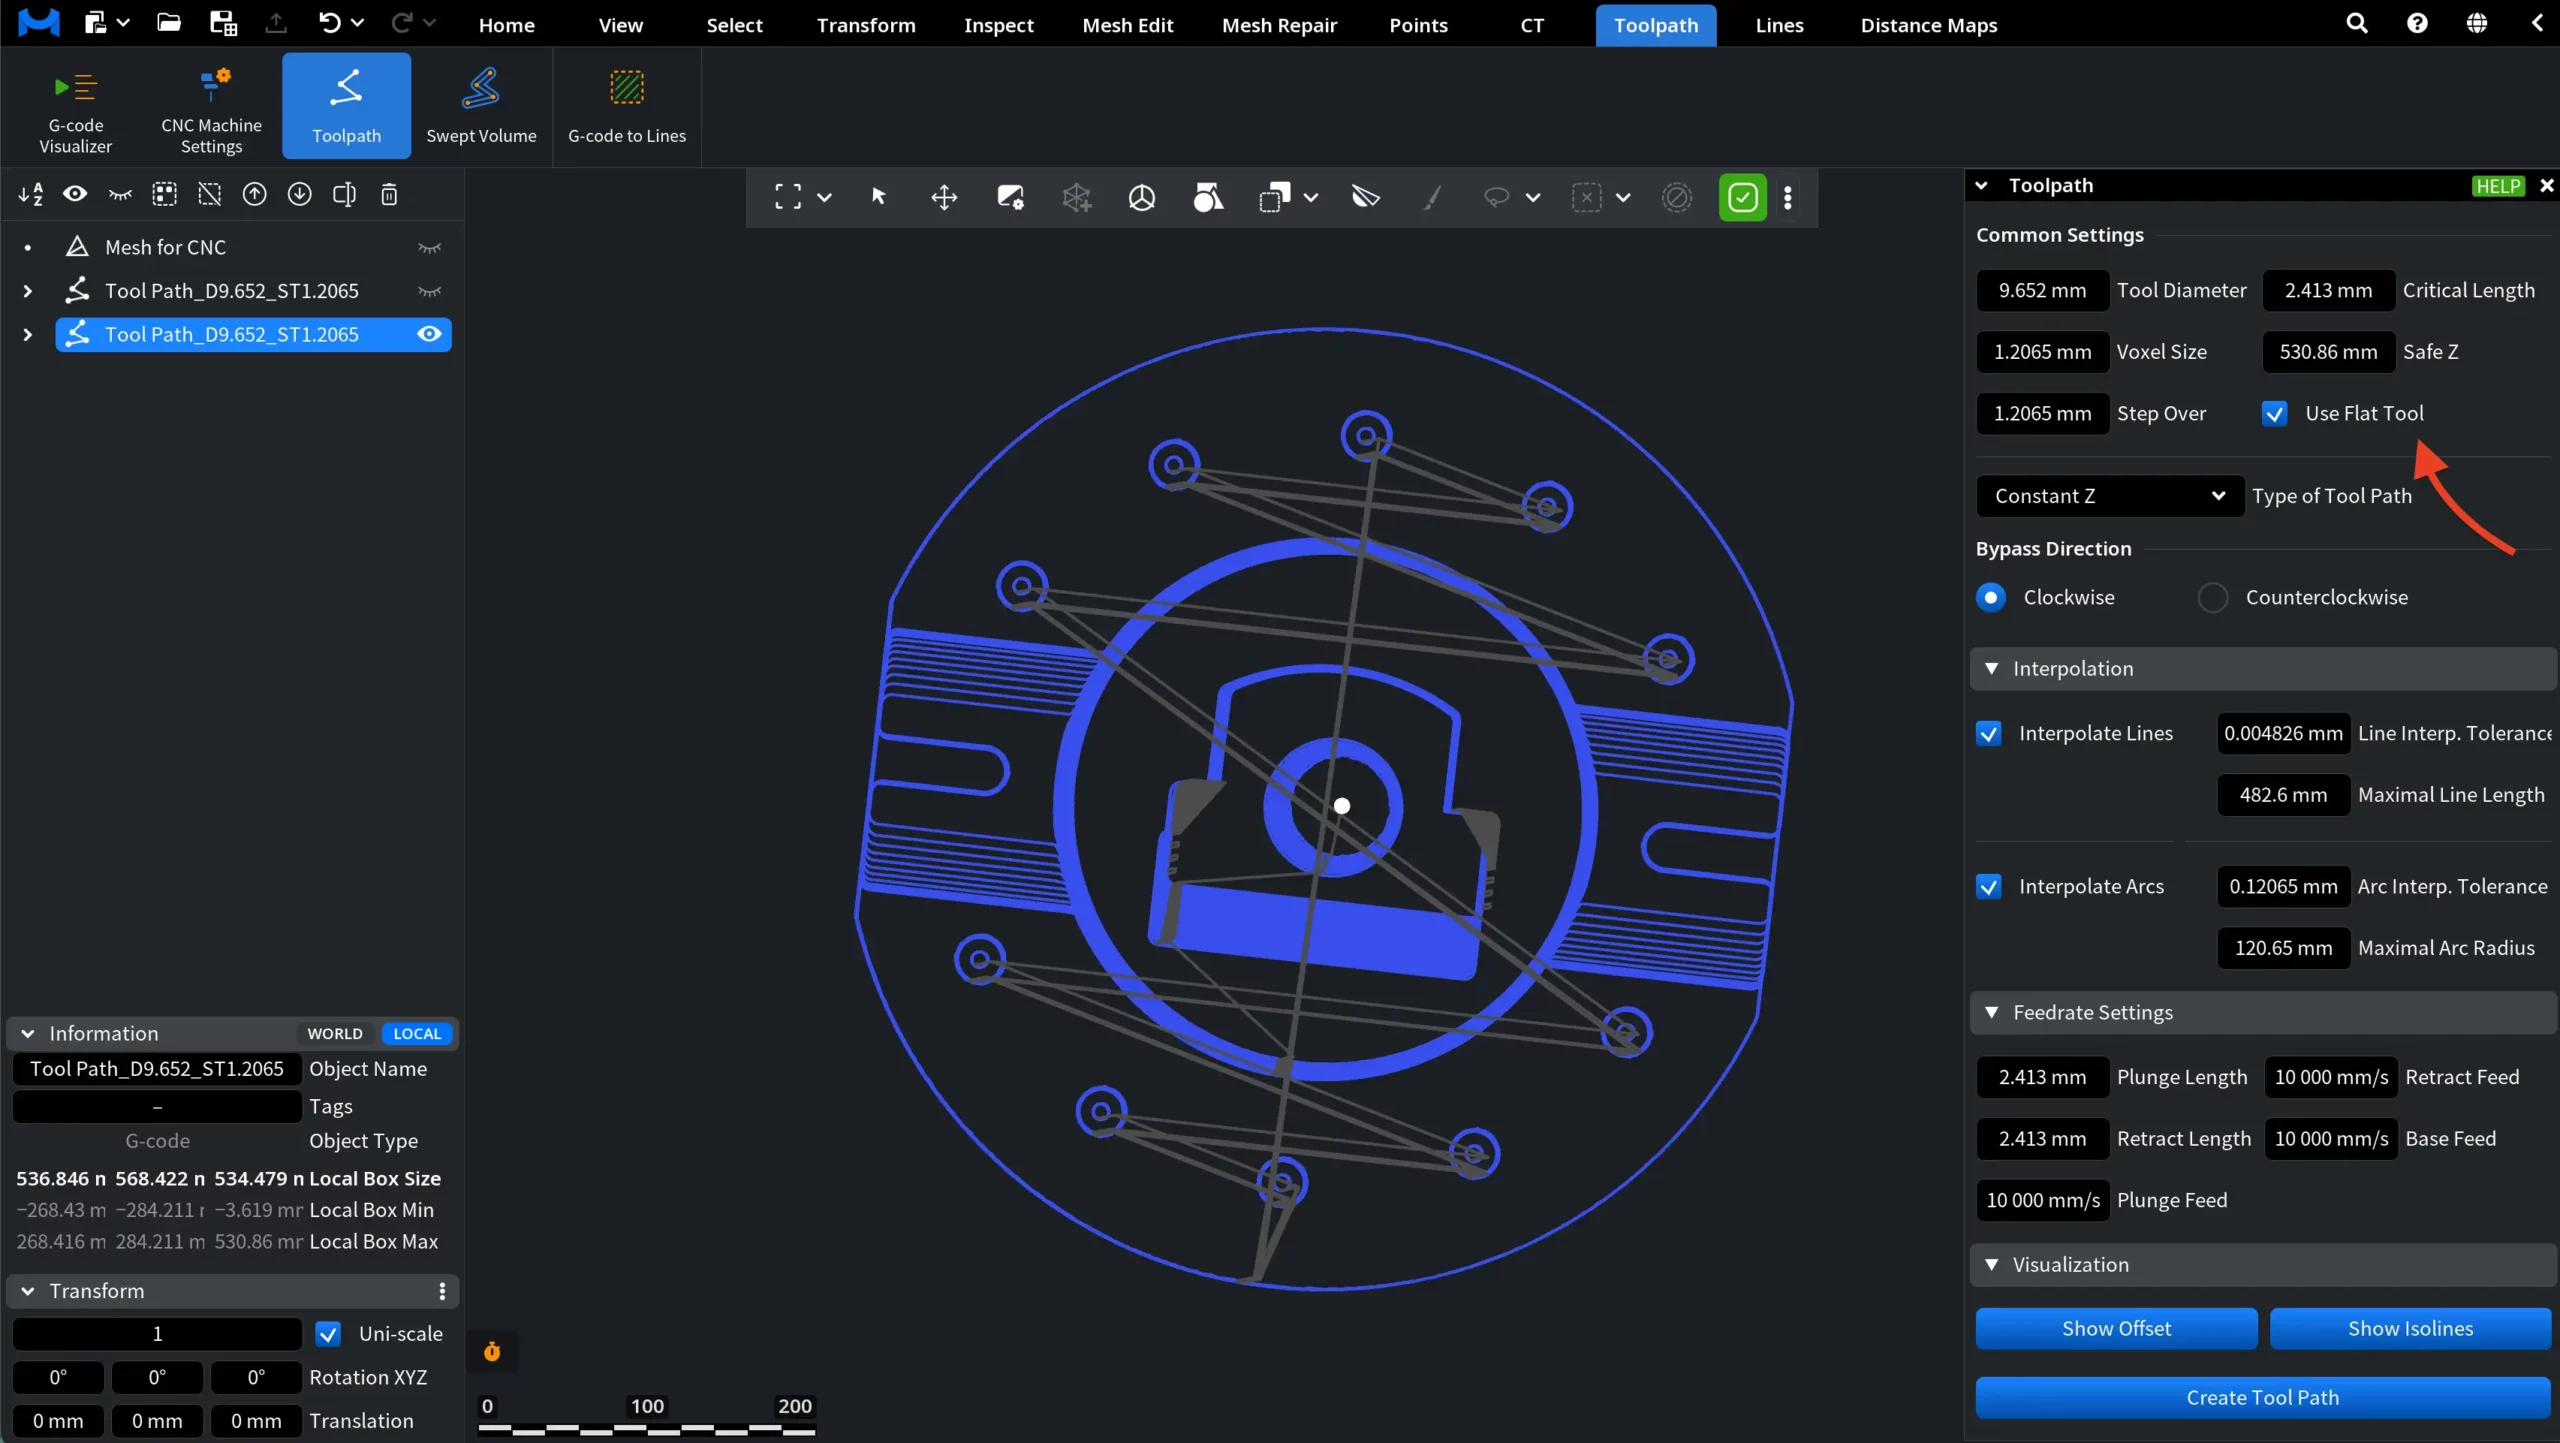This screenshot has width=2560, height=1443.
Task: Click the three-spoke wheel viewport icon
Action: click(x=1142, y=197)
